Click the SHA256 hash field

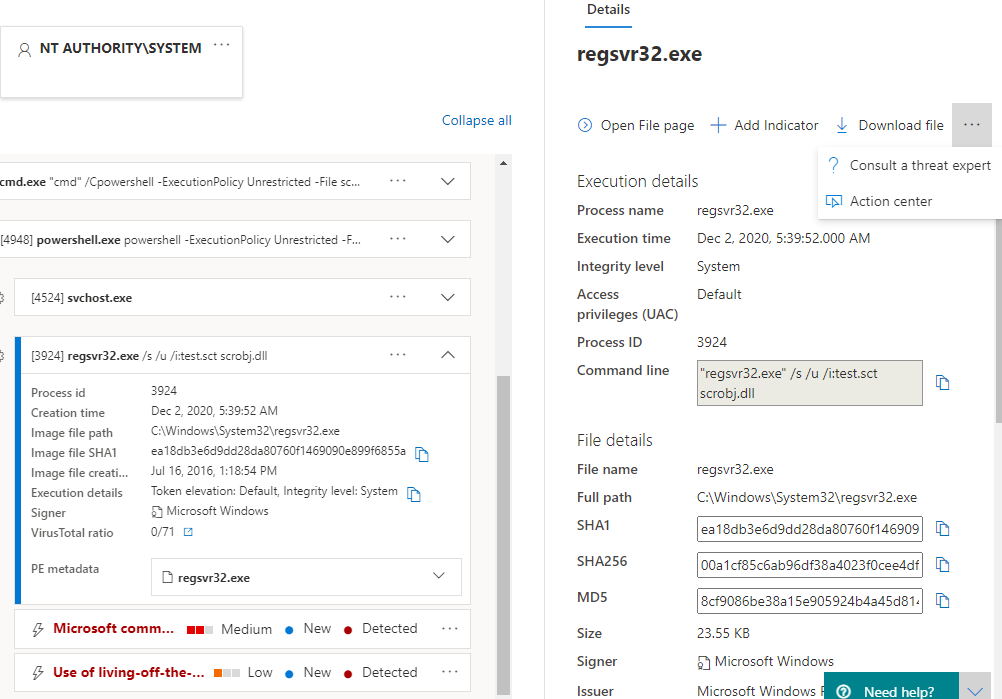[x=809, y=565]
